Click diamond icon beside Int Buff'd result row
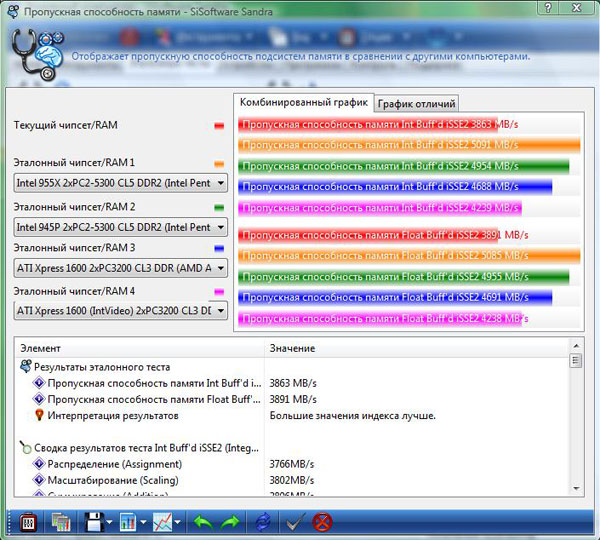The image size is (600, 540). (39, 383)
